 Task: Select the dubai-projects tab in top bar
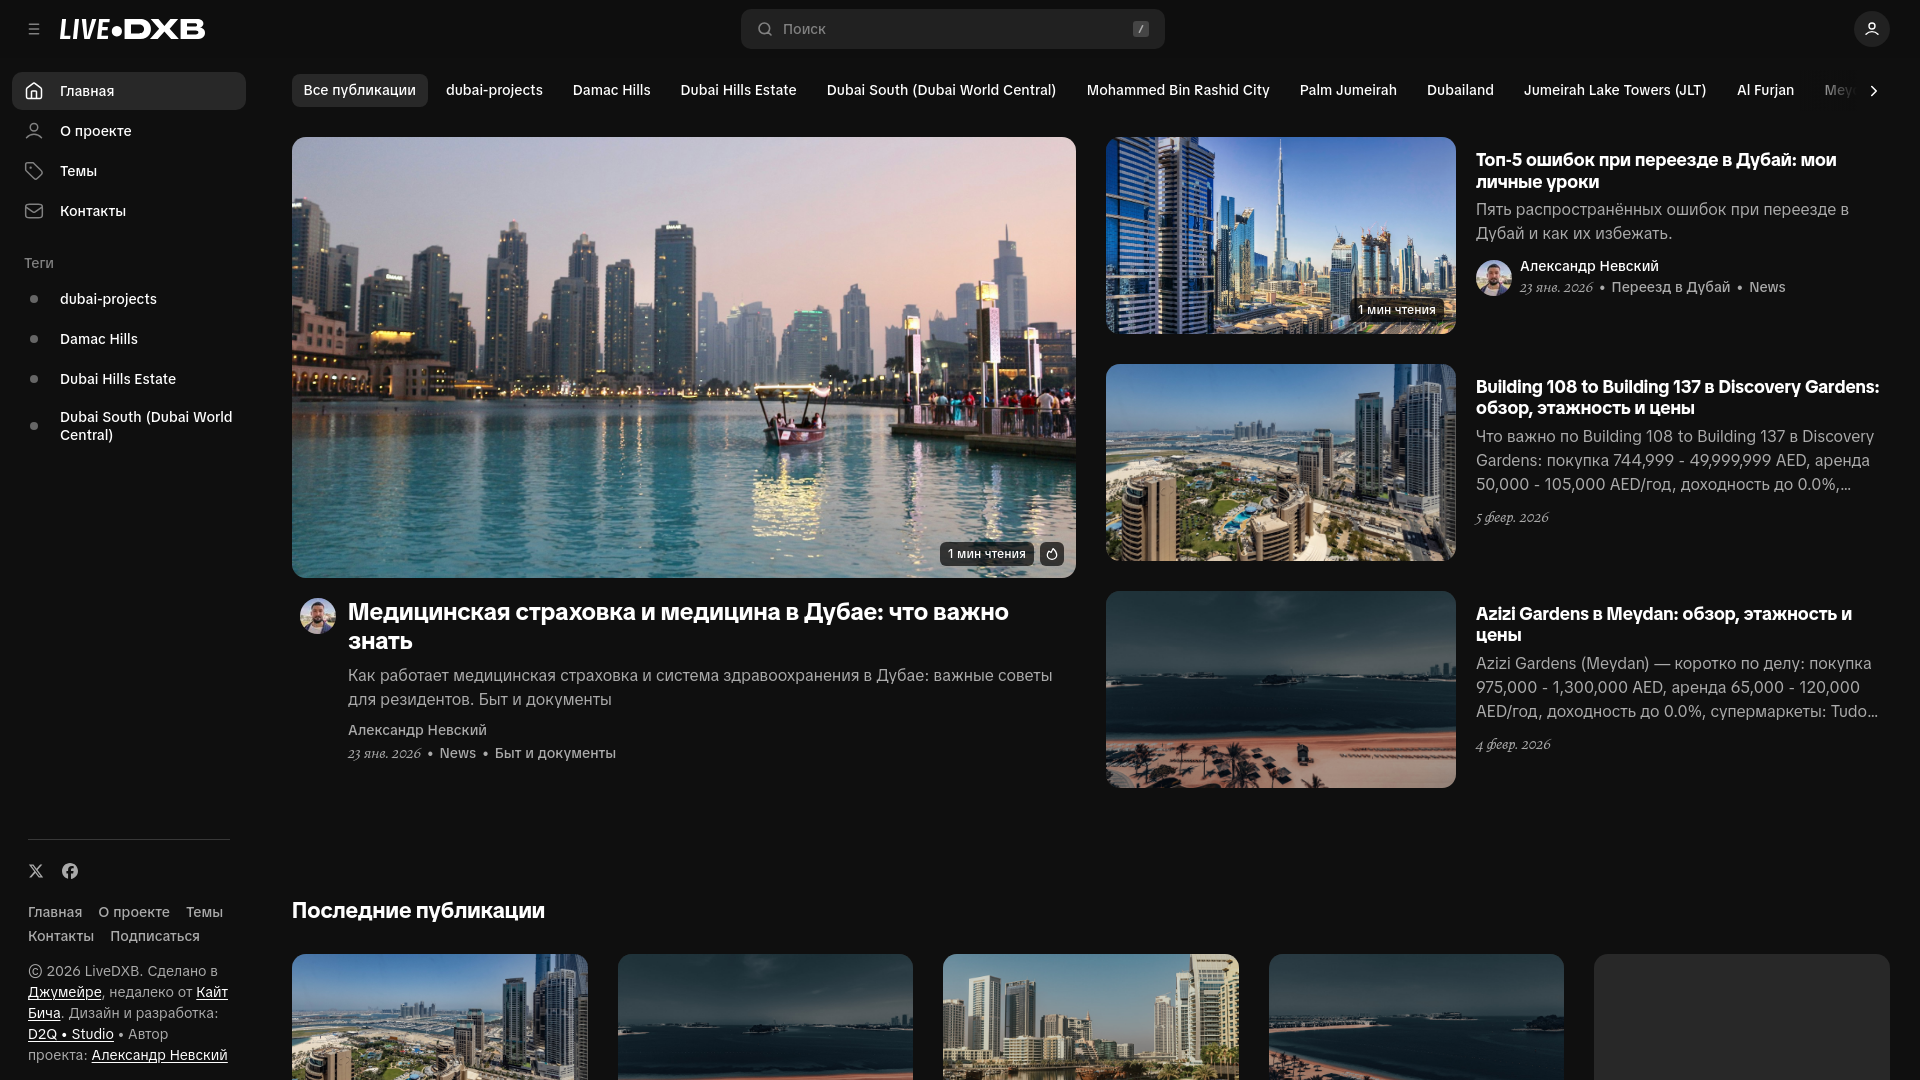coord(494,90)
